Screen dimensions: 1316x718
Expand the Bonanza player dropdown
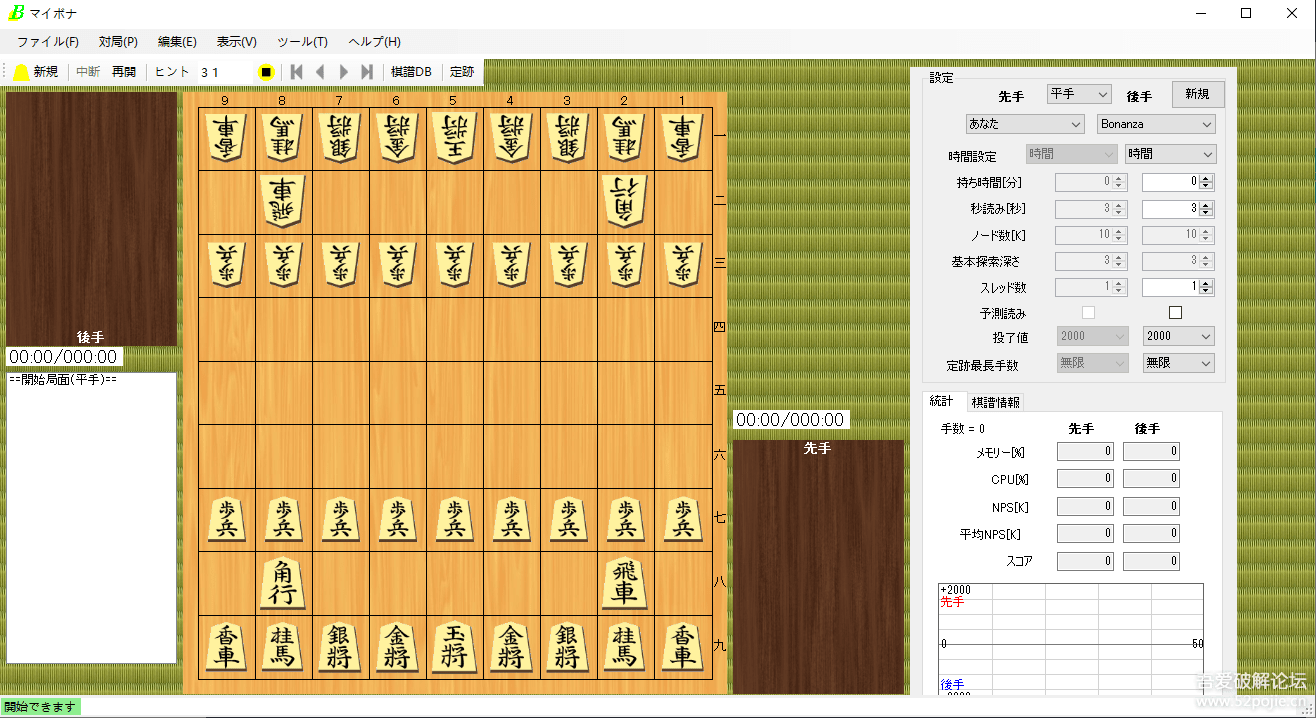(x=1155, y=124)
